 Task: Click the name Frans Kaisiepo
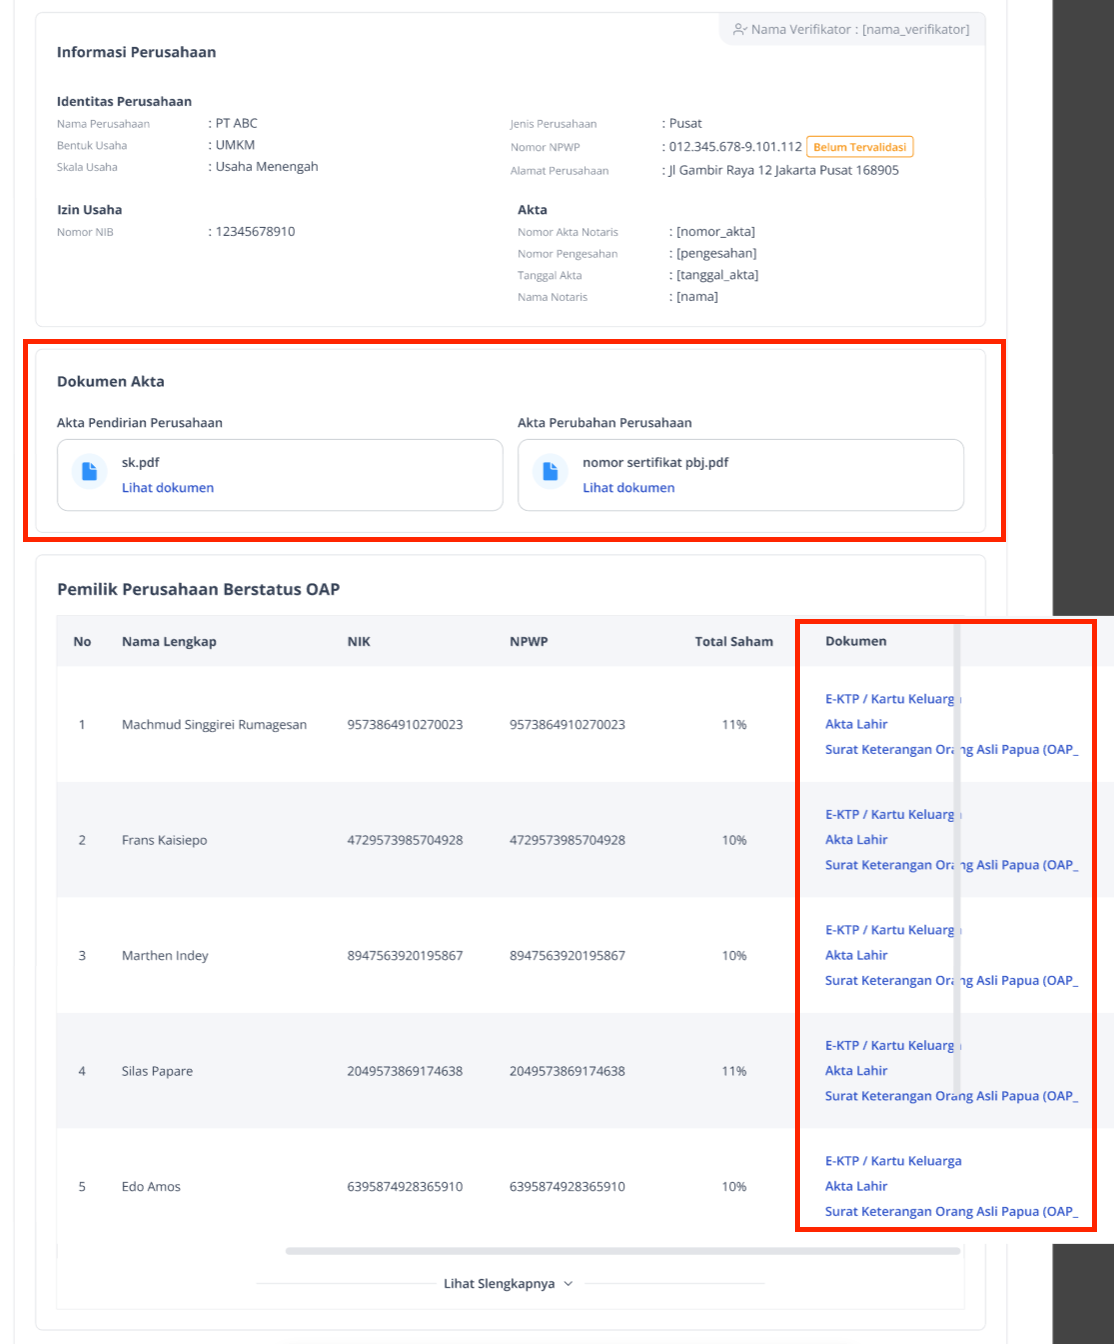[164, 840]
